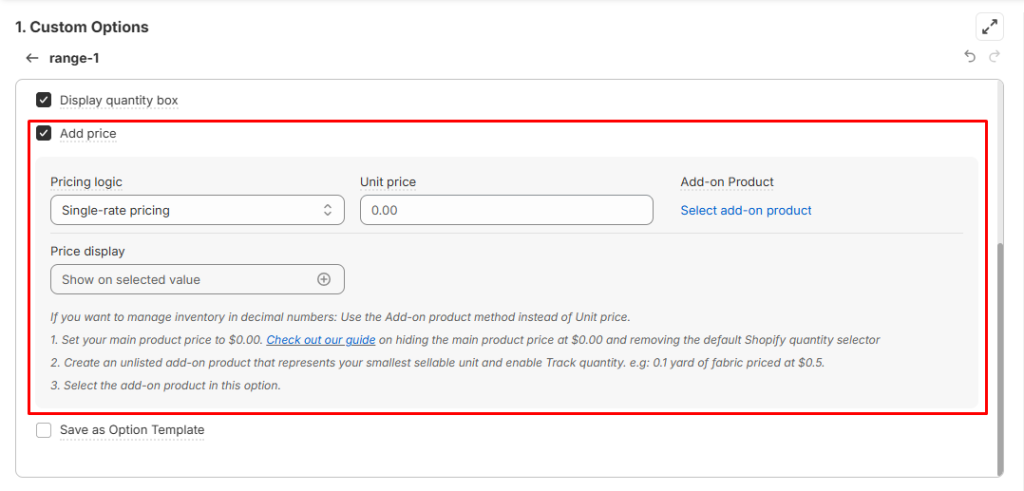Screen dimensions: 1024x491
Task: Click the undo arrow icon
Action: coord(969,58)
